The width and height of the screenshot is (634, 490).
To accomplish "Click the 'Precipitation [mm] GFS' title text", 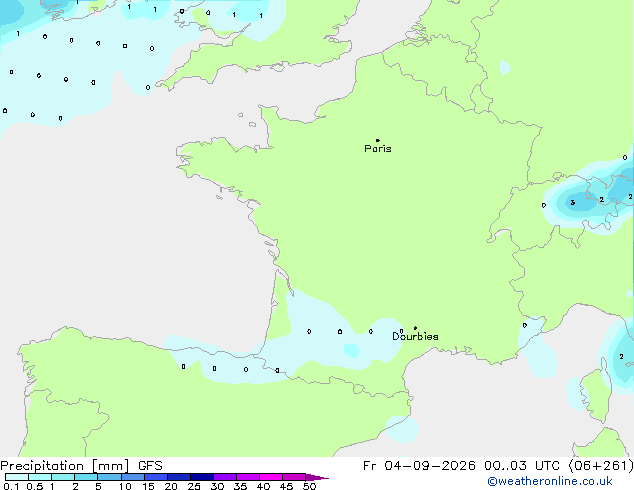I will [81, 466].
